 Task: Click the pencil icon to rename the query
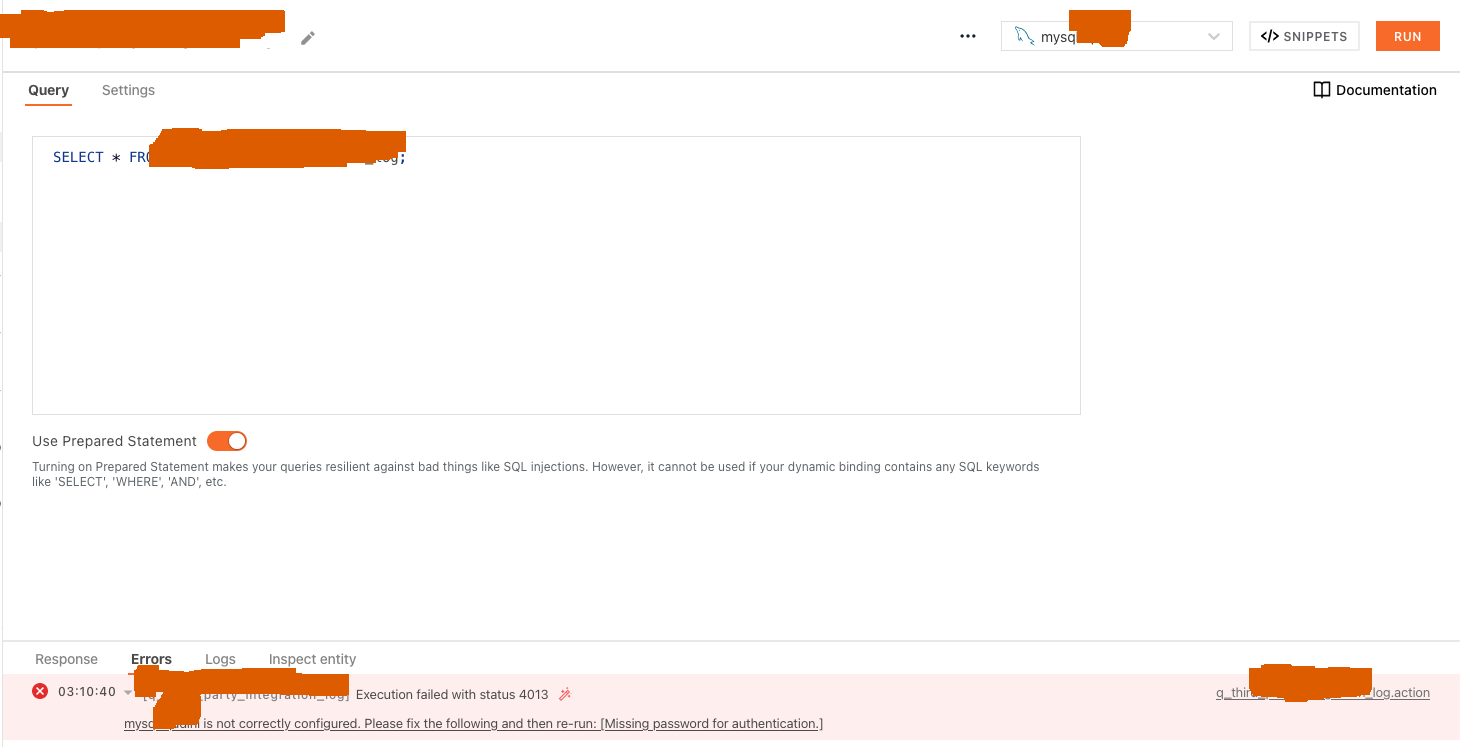[307, 37]
